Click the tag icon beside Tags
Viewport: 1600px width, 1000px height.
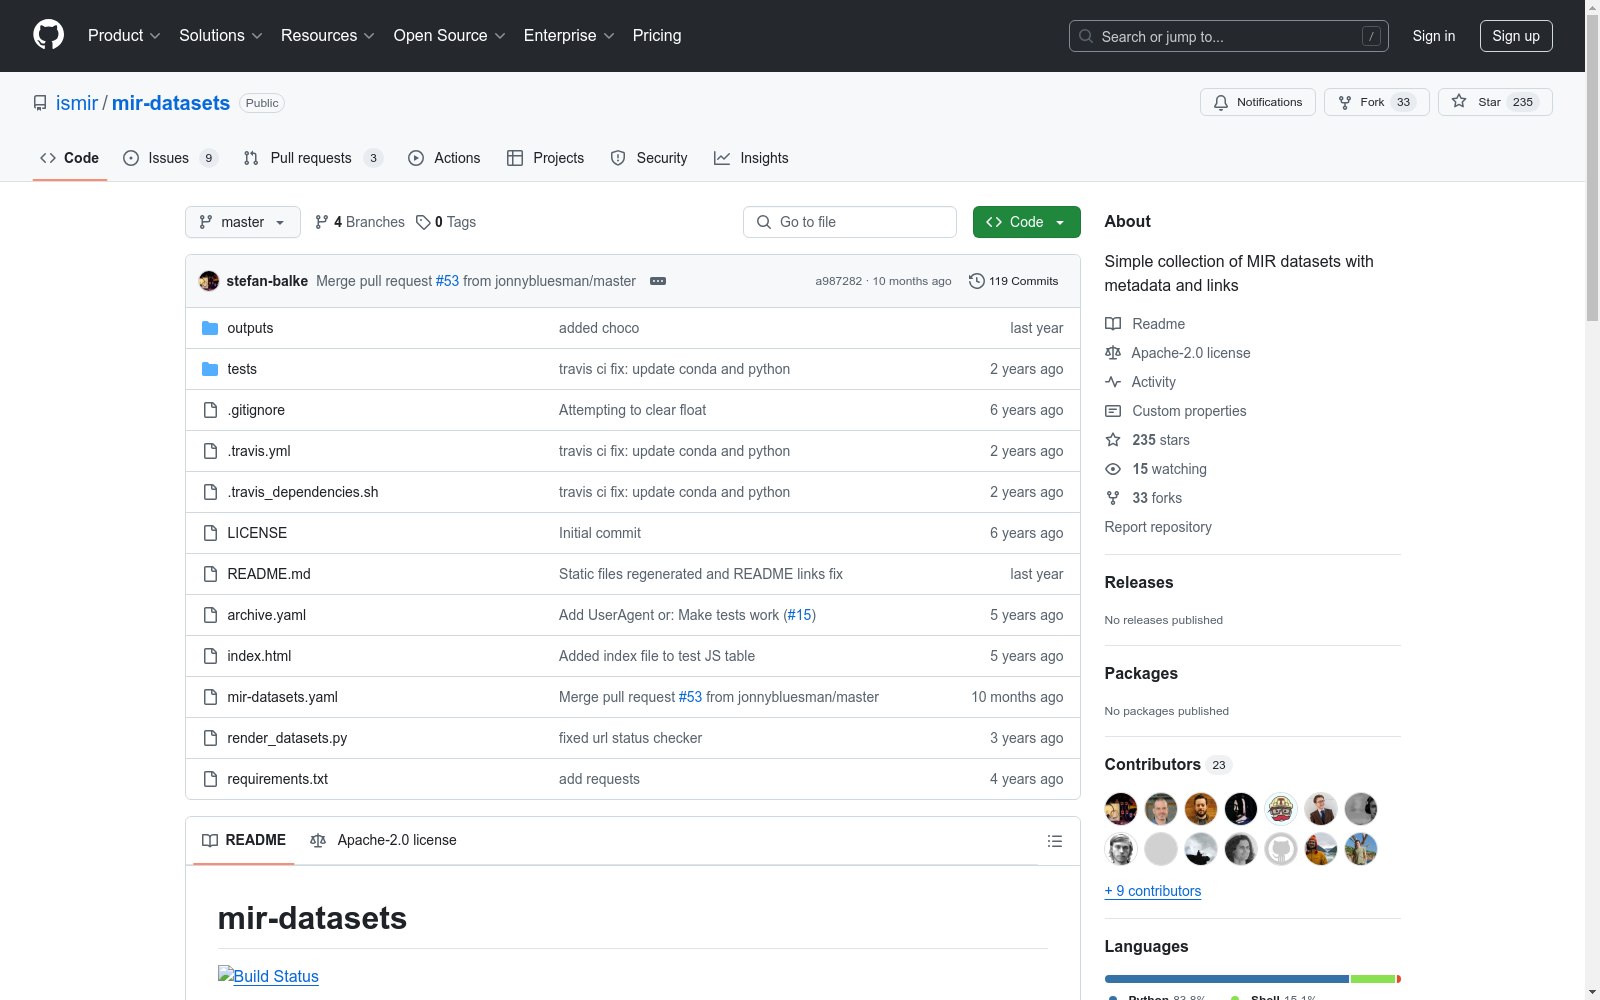tap(423, 222)
